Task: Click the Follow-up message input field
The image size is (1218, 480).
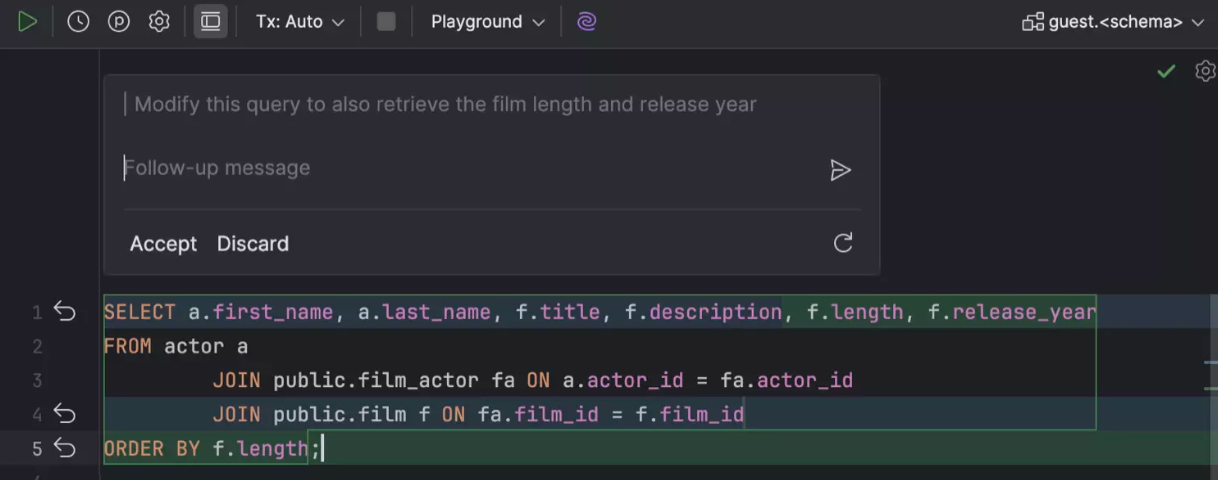Action: (470, 168)
